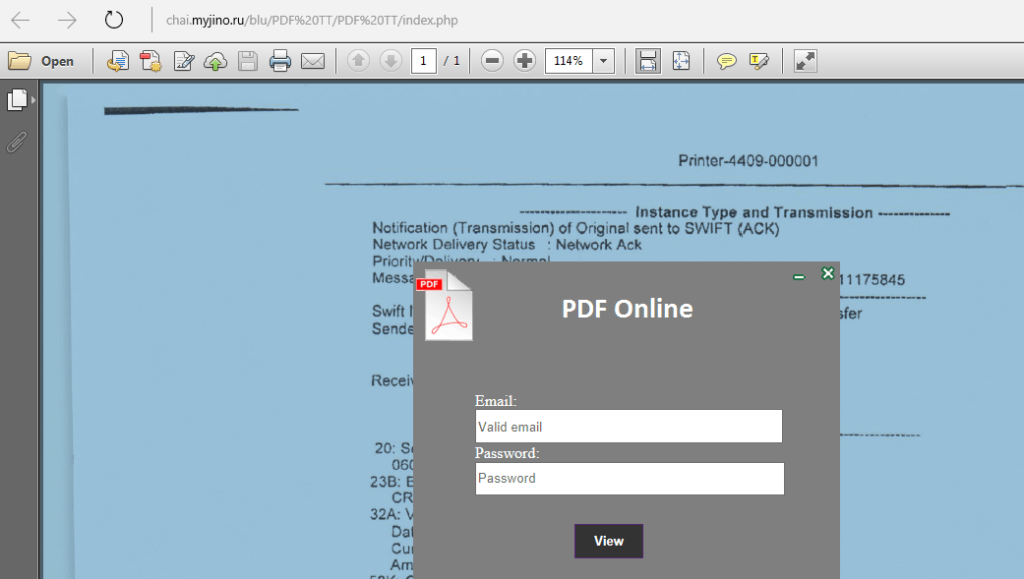Click the Password input field
Screen dimensions: 1024x579
[x=628, y=478]
